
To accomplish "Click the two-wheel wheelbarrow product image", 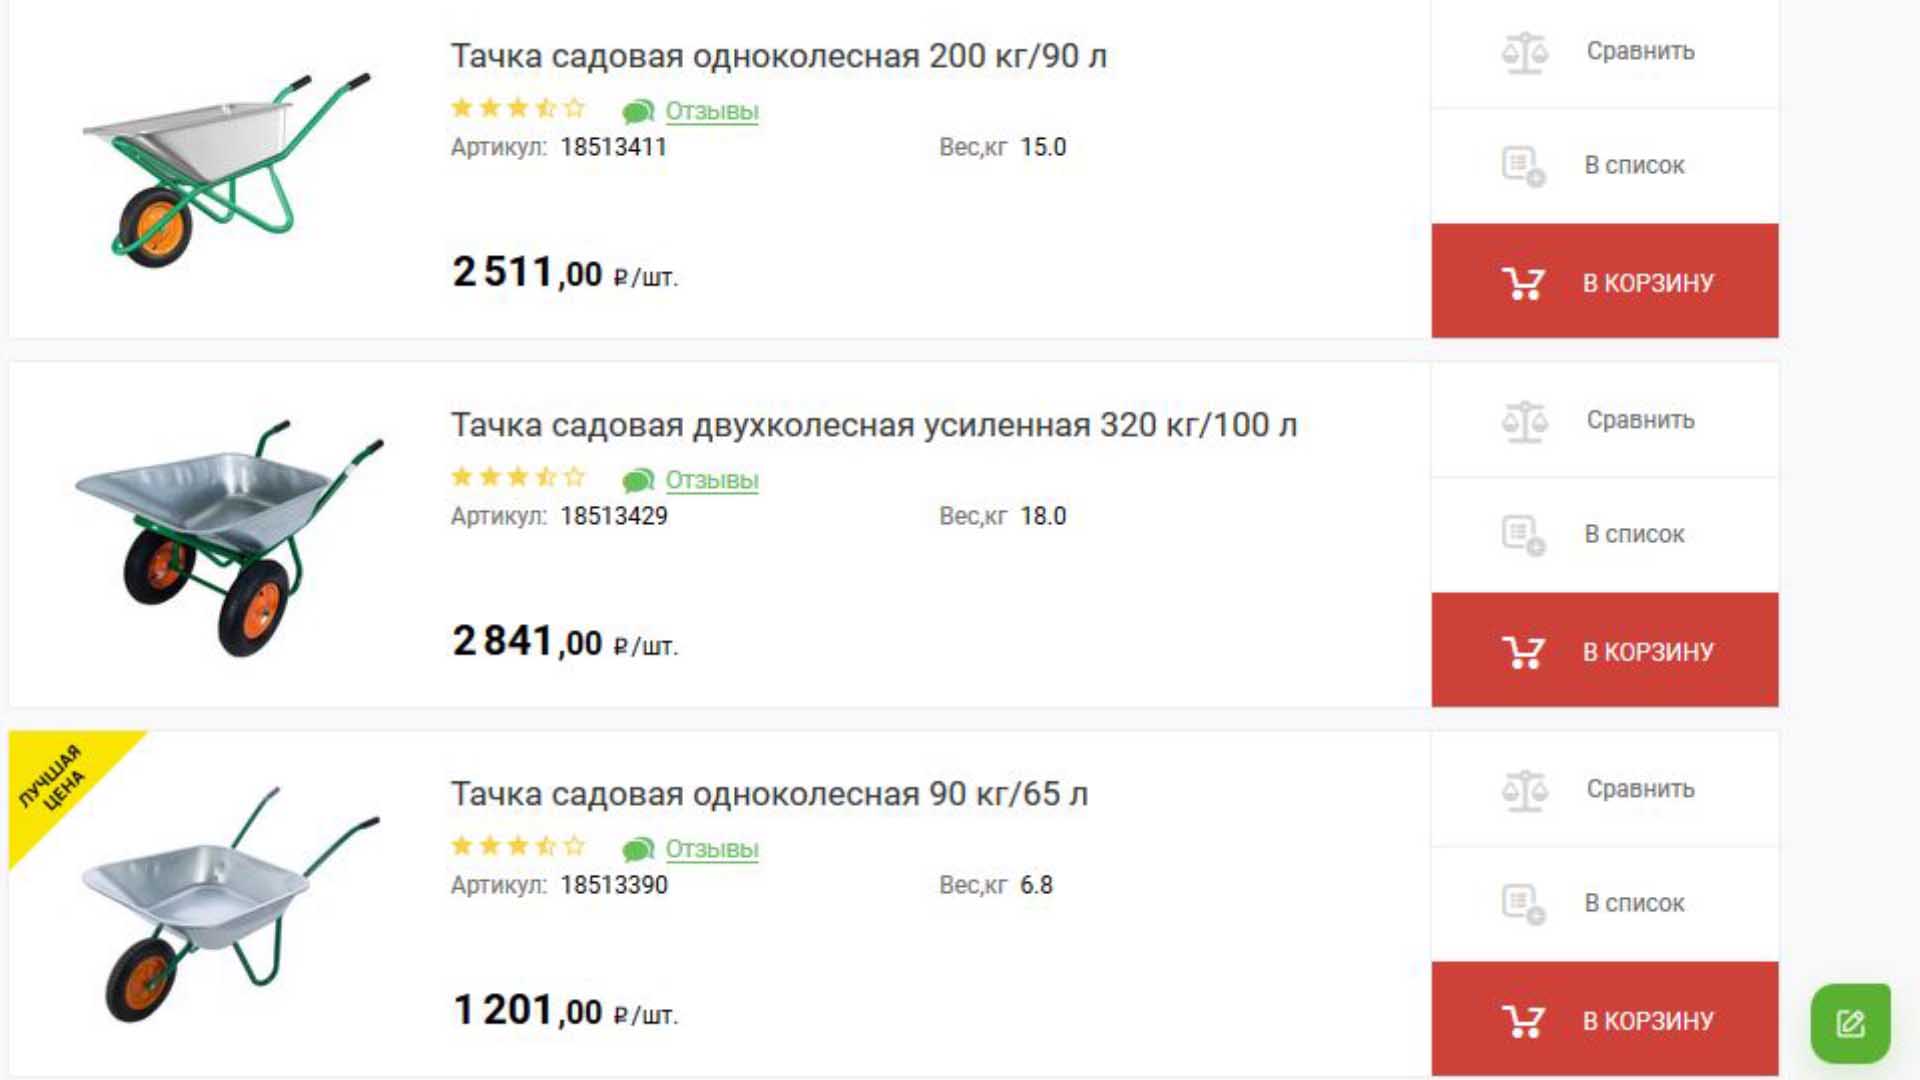I will 228,537.
